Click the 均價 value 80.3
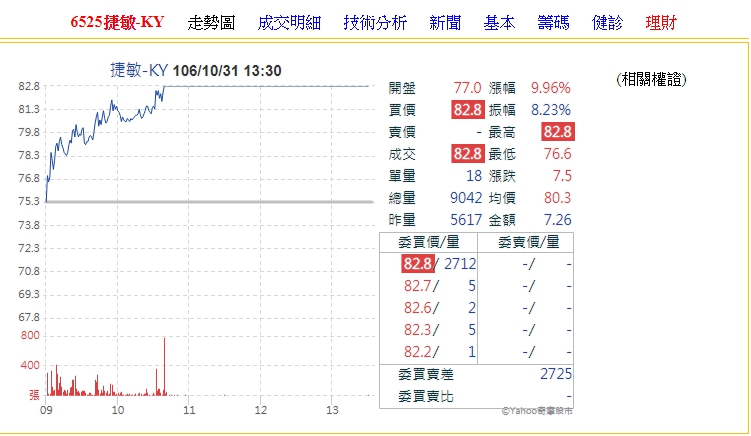751x436 pixels. pyautogui.click(x=558, y=198)
